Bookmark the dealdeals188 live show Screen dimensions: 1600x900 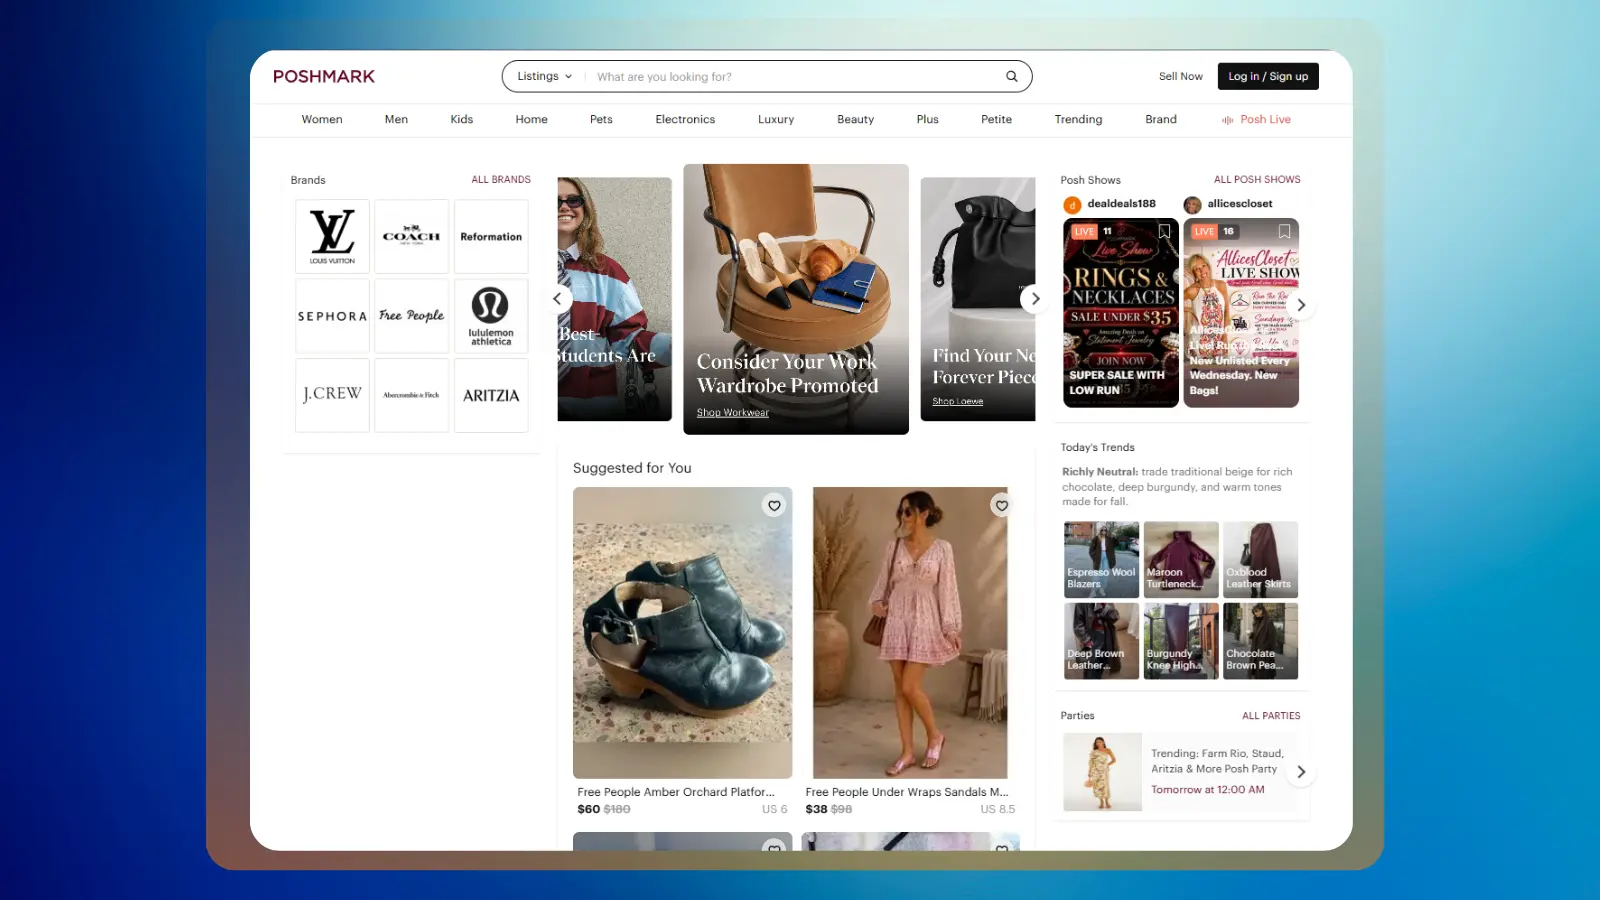click(x=1164, y=231)
